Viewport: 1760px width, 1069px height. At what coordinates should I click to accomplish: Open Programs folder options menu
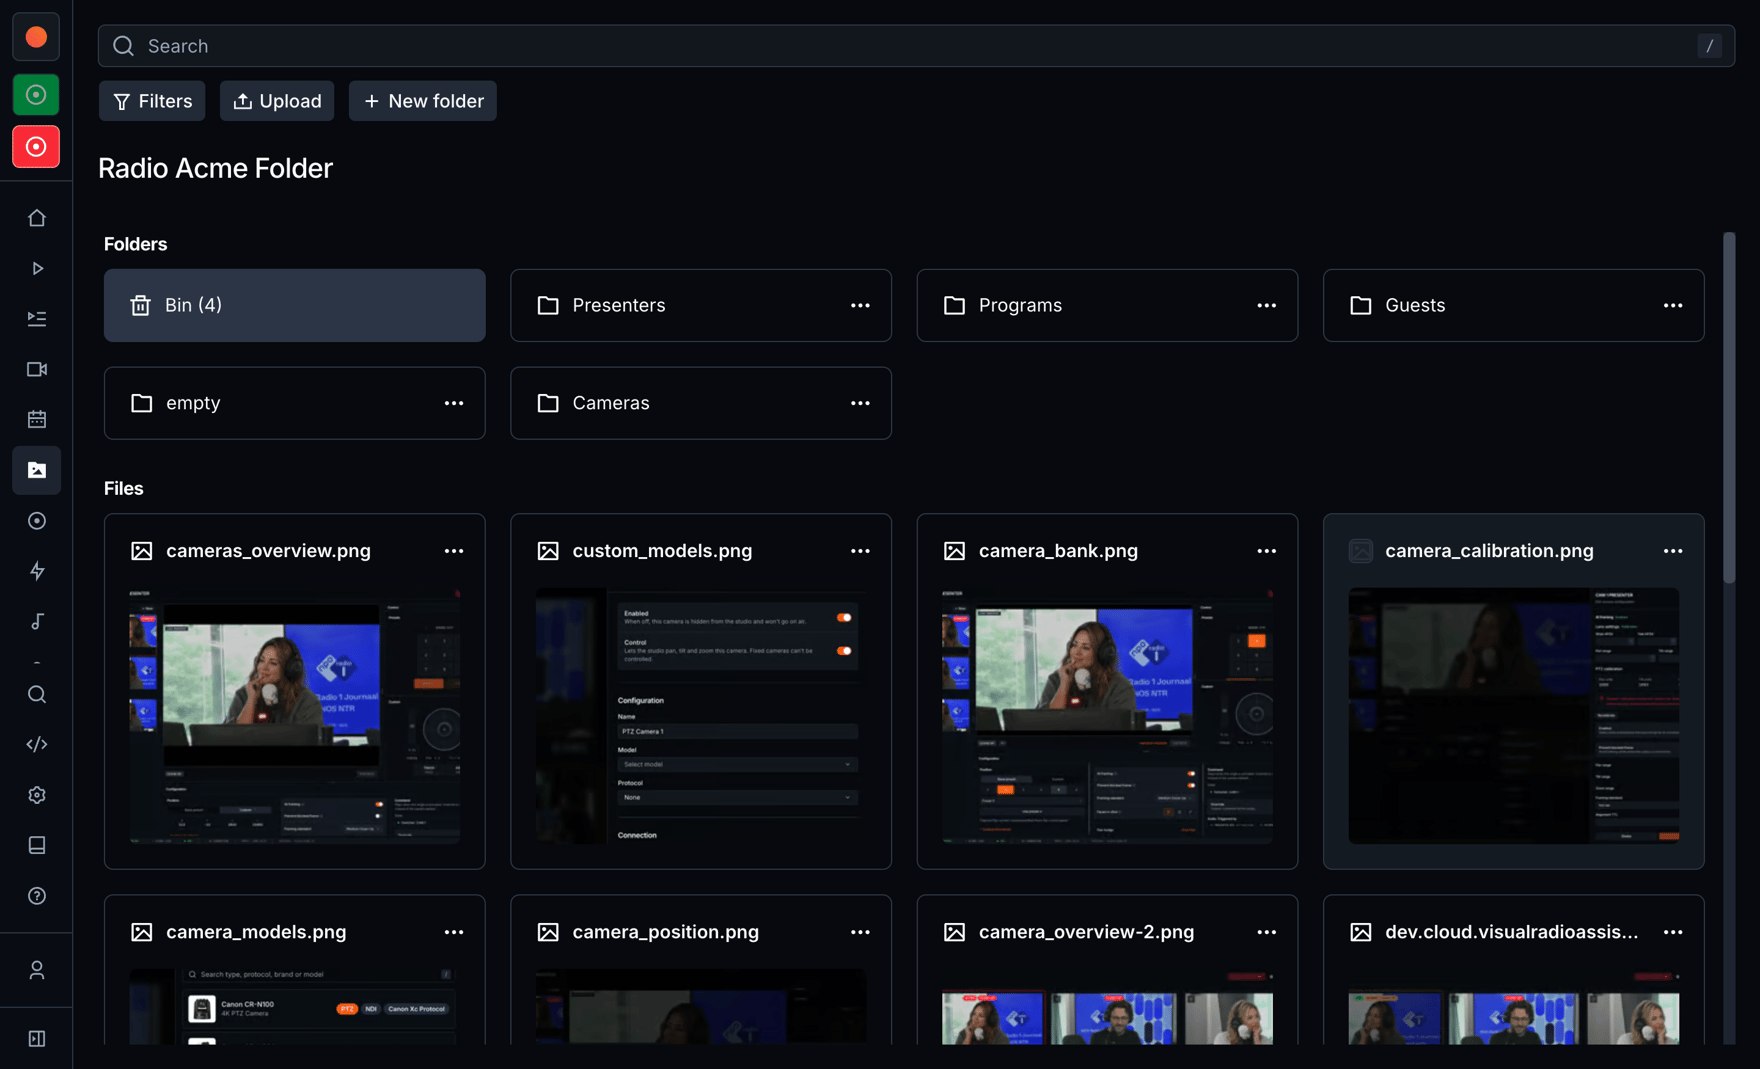1267,305
